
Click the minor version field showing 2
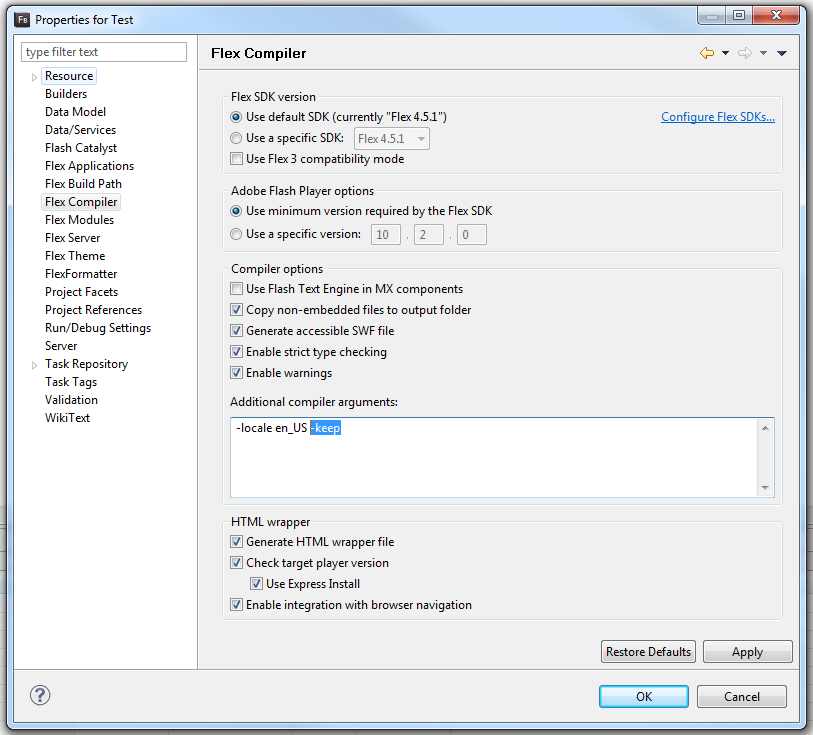[429, 235]
